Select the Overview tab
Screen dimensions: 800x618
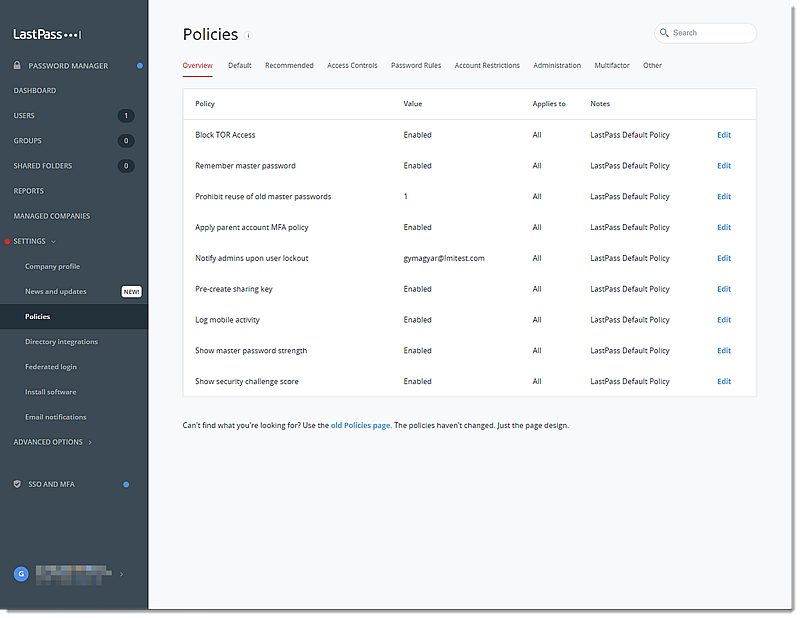click(x=197, y=65)
